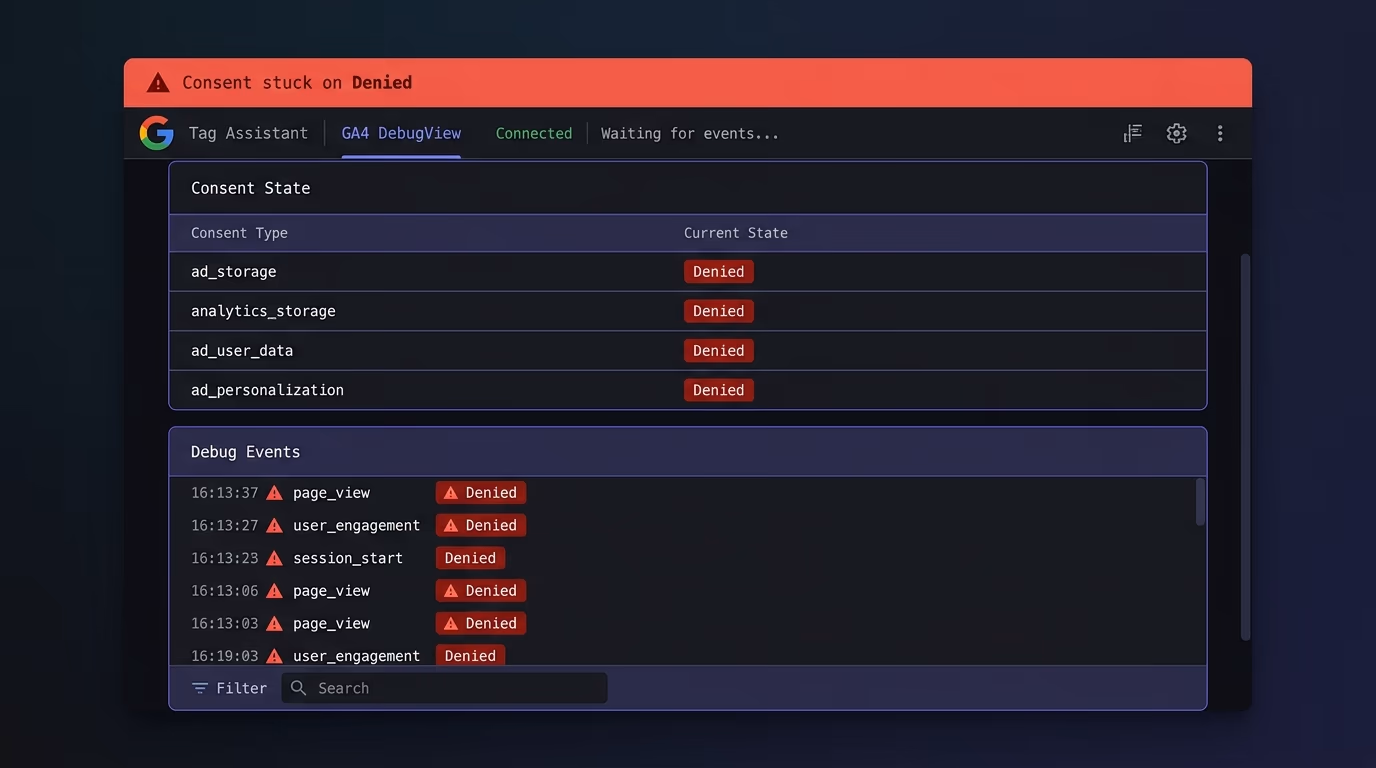Viewport: 1376px width, 768px height.
Task: Click the Current State column header
Action: click(x=735, y=233)
